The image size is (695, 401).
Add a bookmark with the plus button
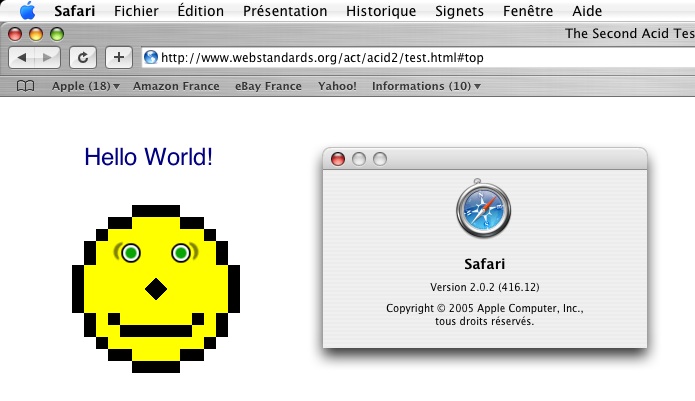coord(118,57)
